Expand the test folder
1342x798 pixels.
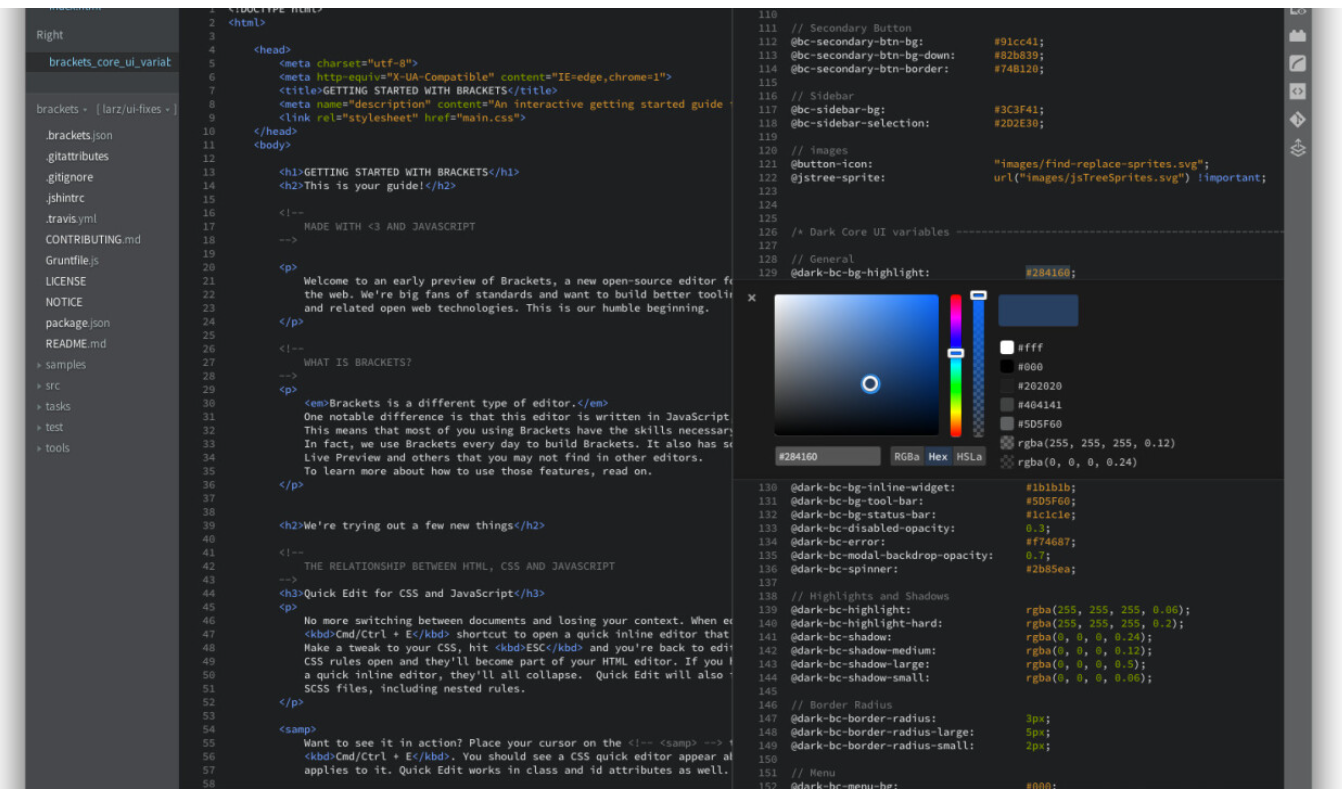click(x=50, y=427)
